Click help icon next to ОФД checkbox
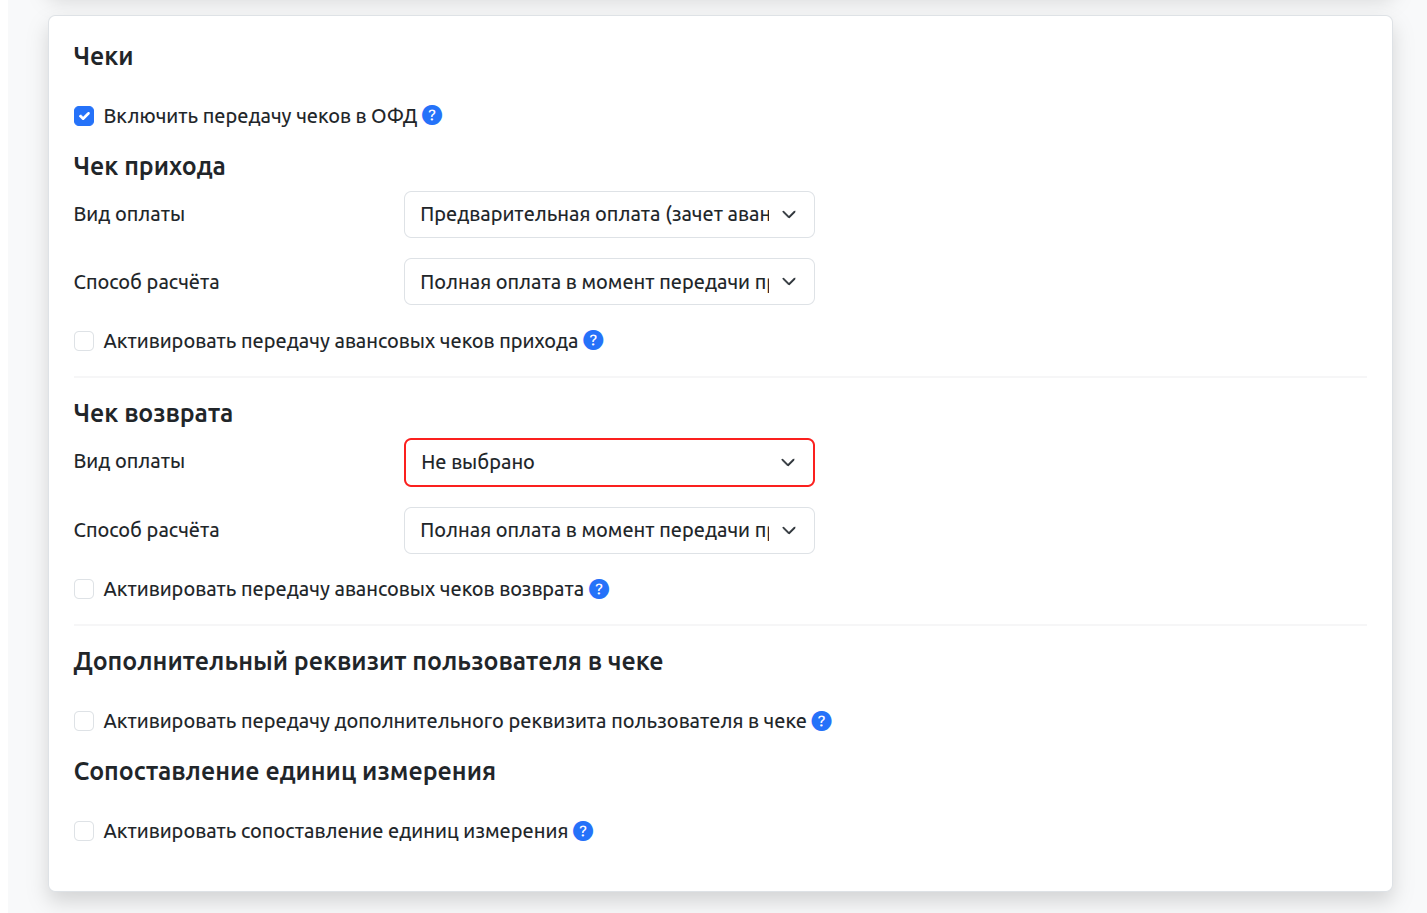 pos(432,115)
